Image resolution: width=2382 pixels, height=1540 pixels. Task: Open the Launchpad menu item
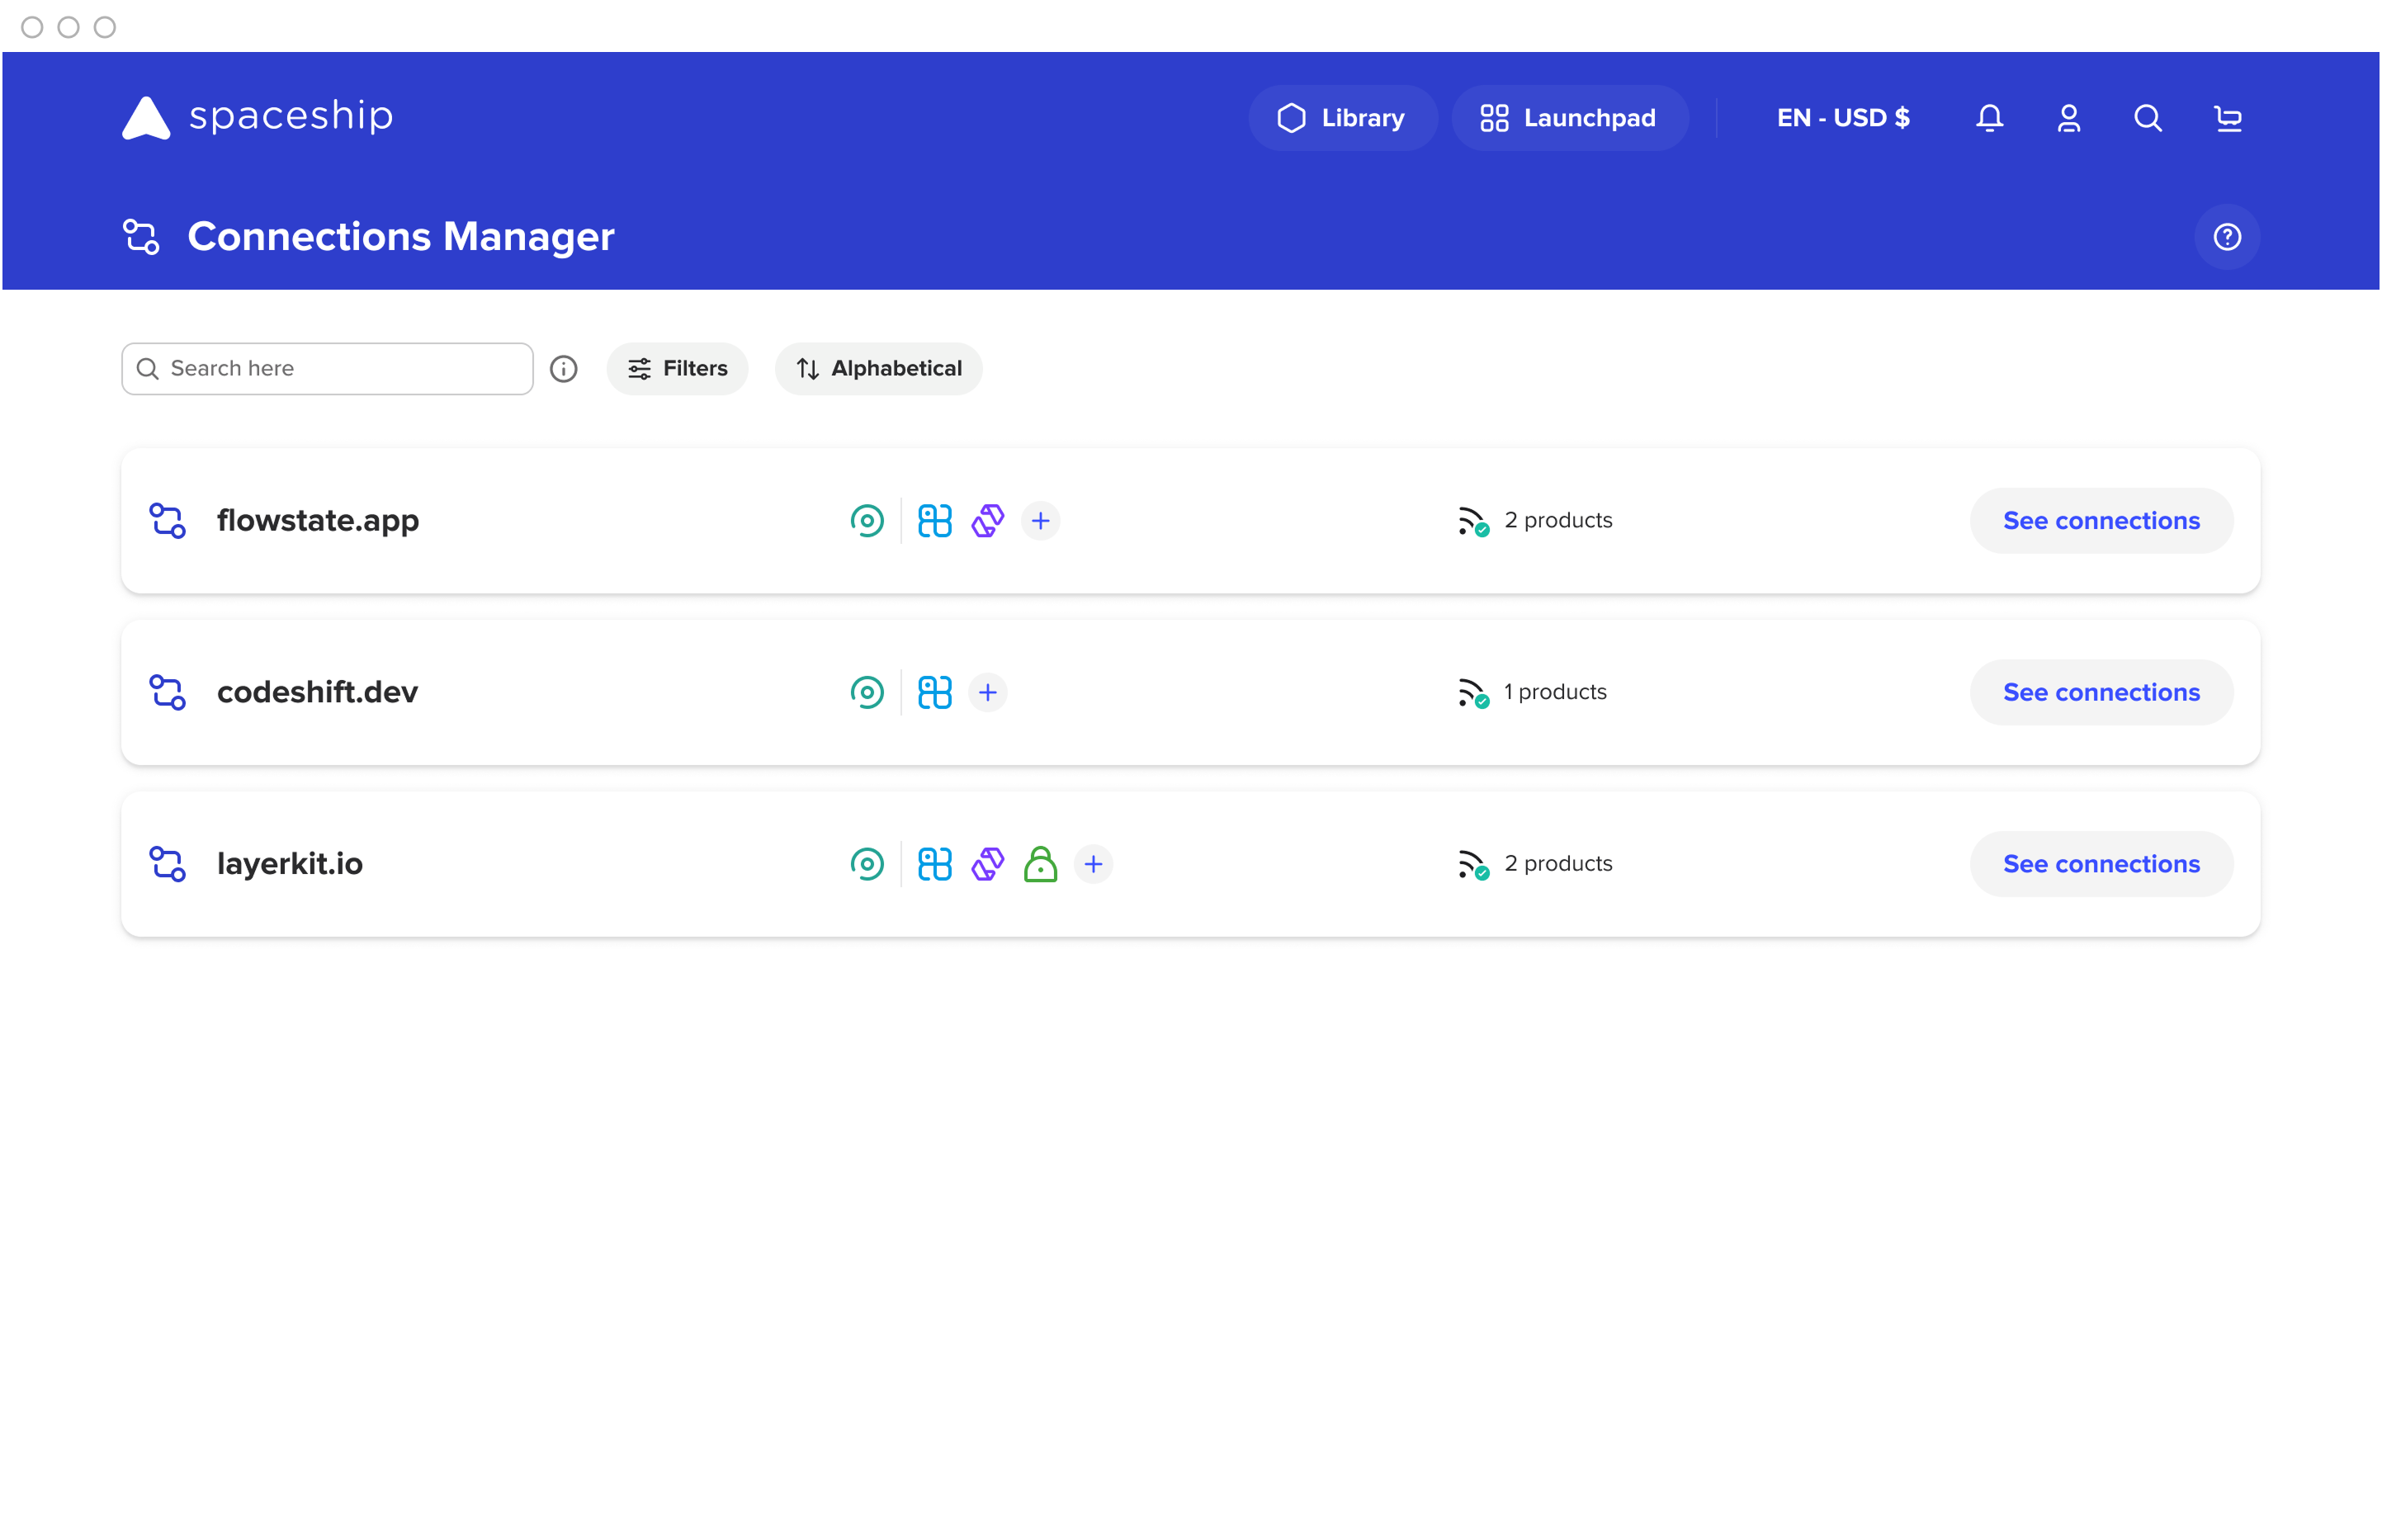(x=1569, y=117)
